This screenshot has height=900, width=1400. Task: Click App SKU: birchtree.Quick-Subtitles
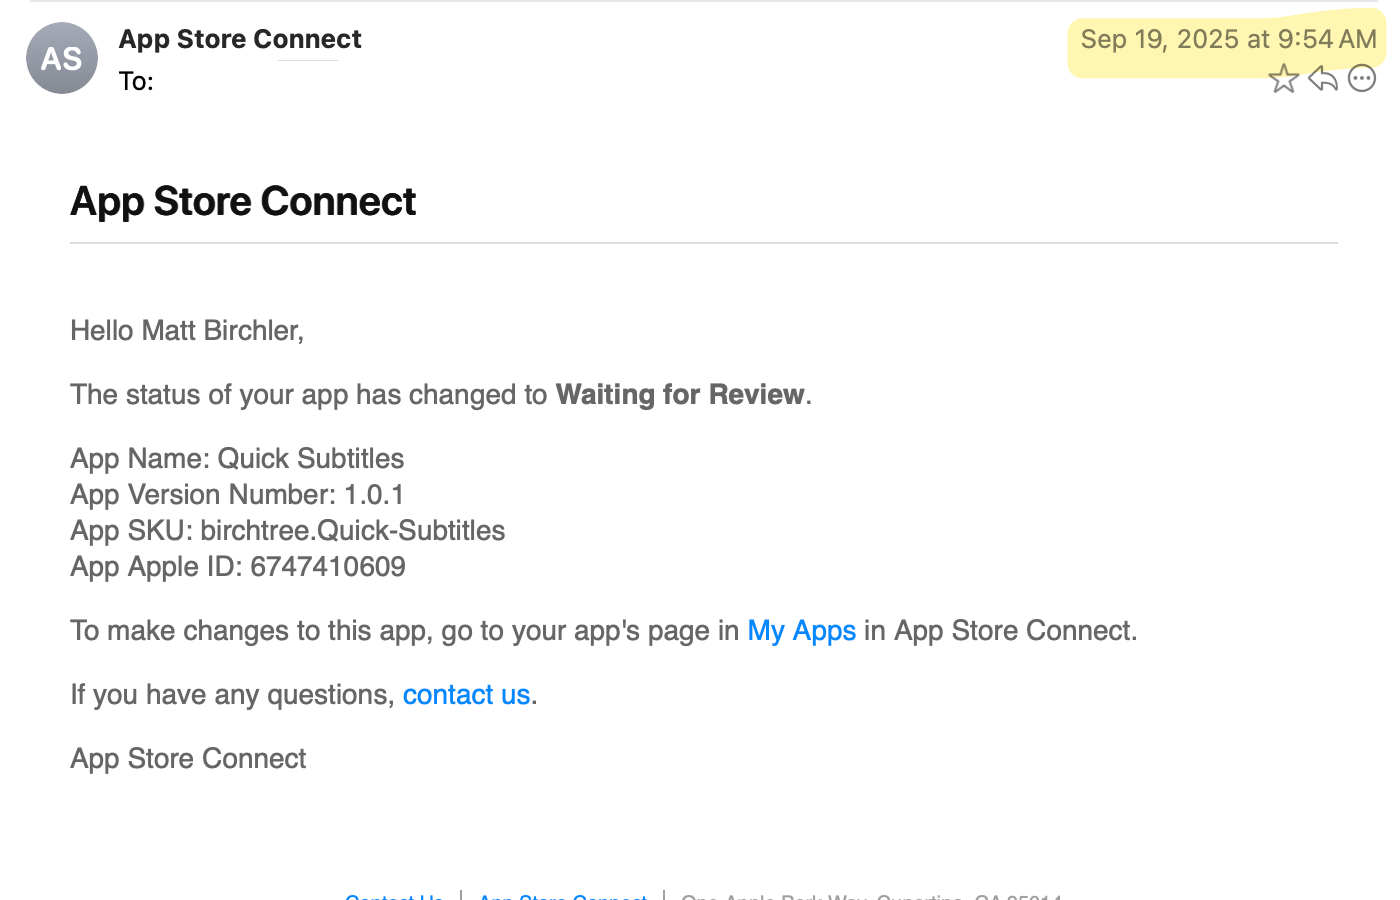288,531
